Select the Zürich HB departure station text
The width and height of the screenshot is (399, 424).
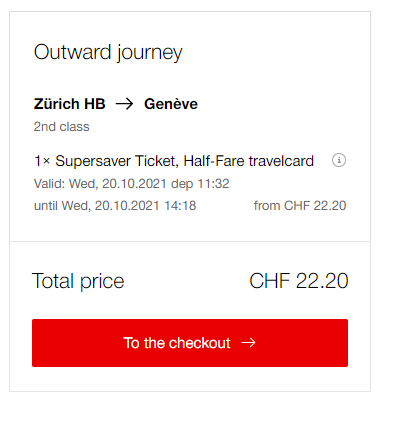pos(70,104)
